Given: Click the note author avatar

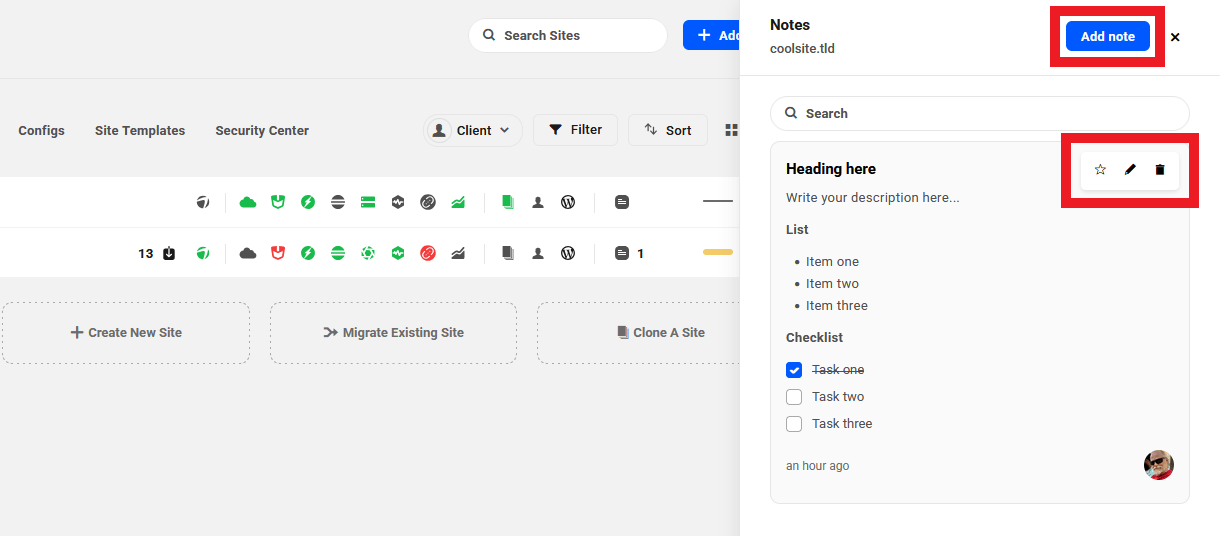Looking at the screenshot, I should coord(1159,465).
